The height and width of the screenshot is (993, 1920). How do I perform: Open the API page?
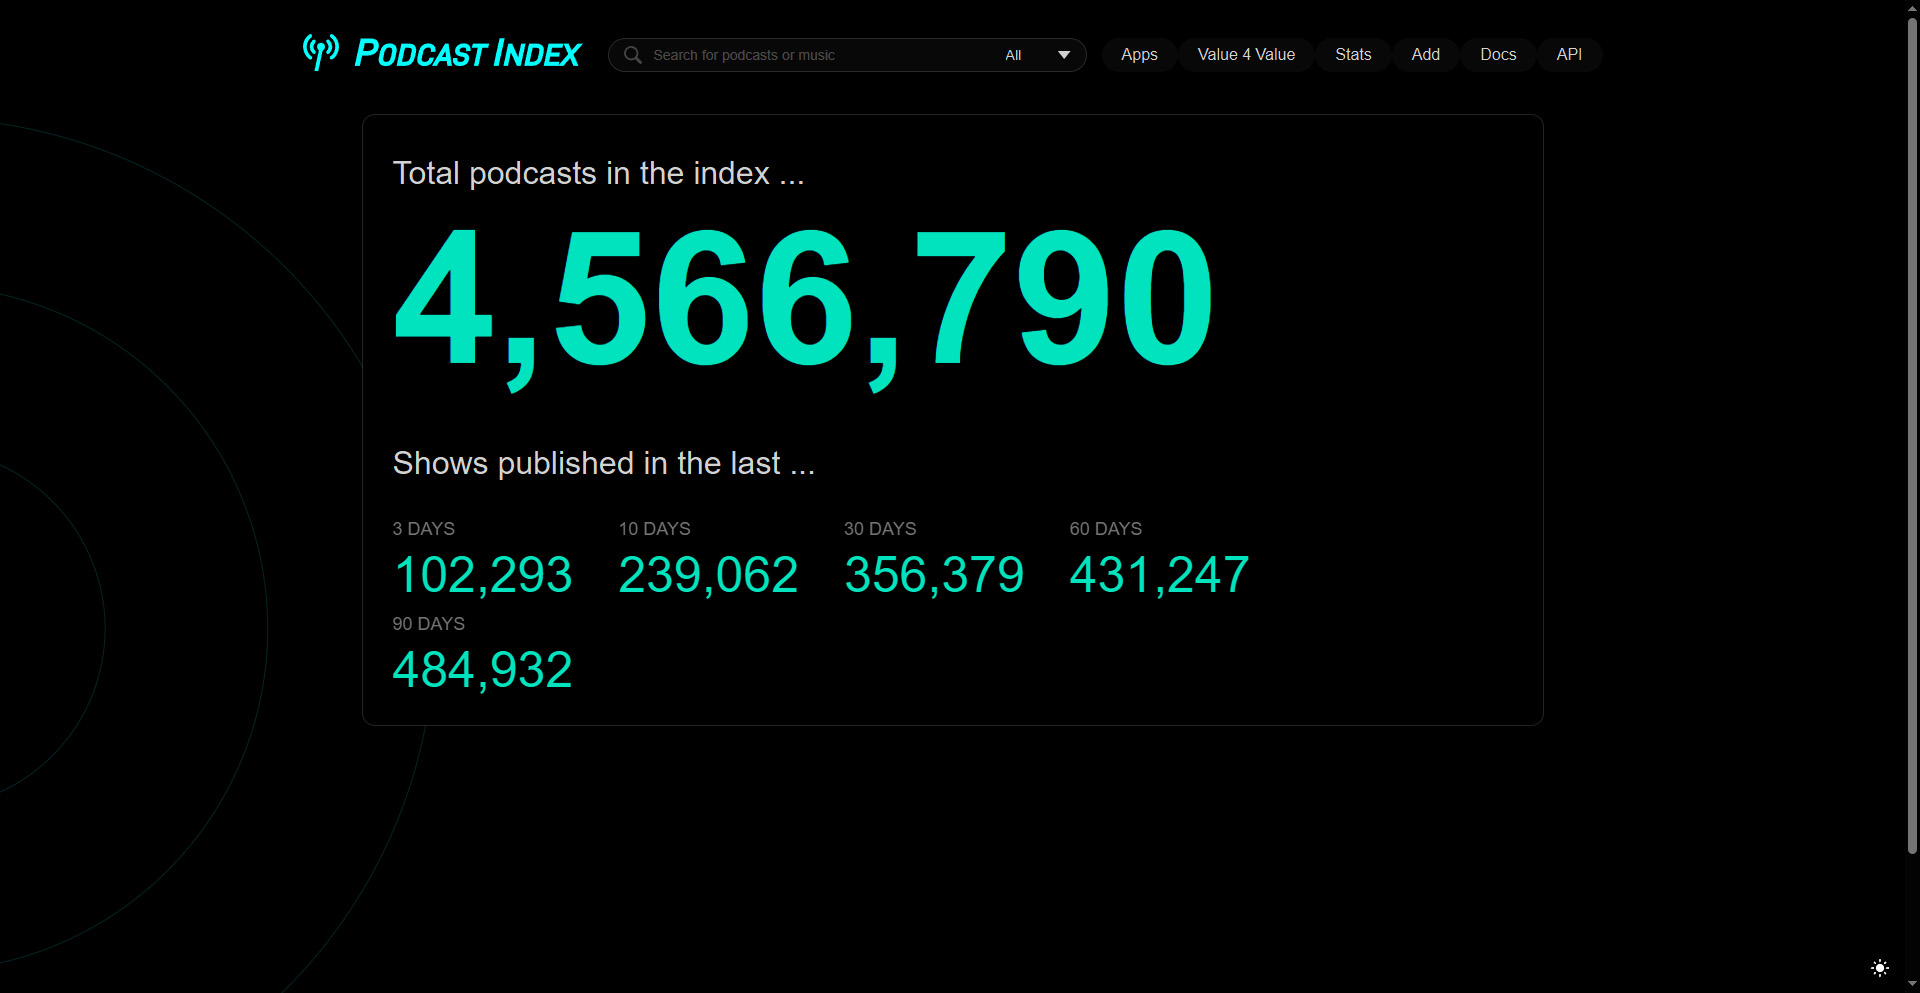pos(1569,55)
